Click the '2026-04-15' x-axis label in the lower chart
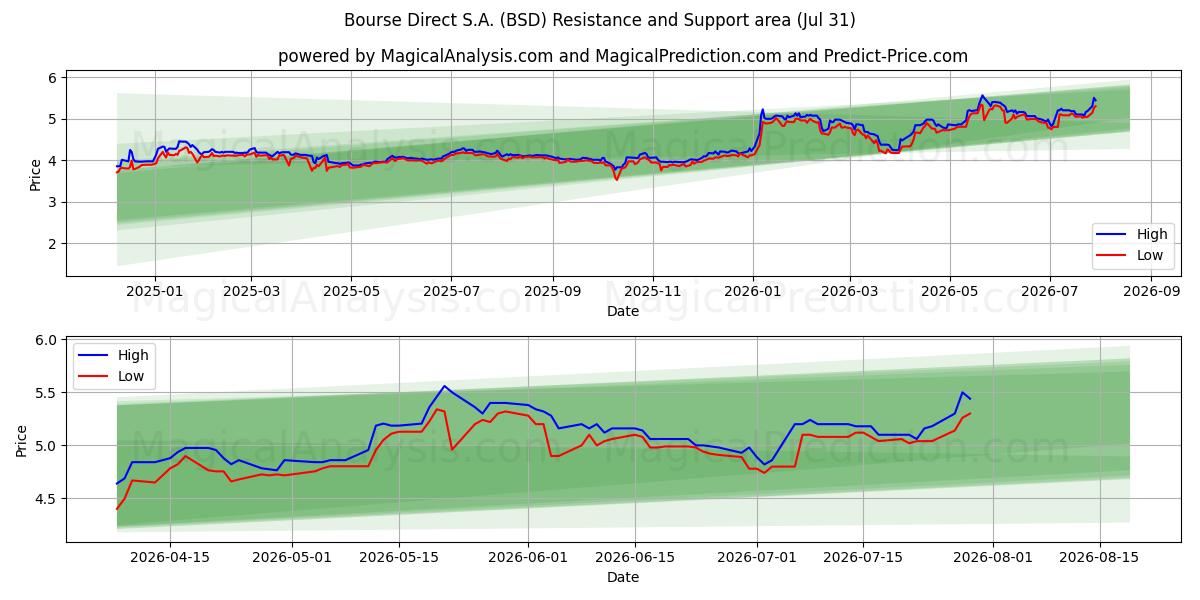The height and width of the screenshot is (600, 1200). coord(169,557)
